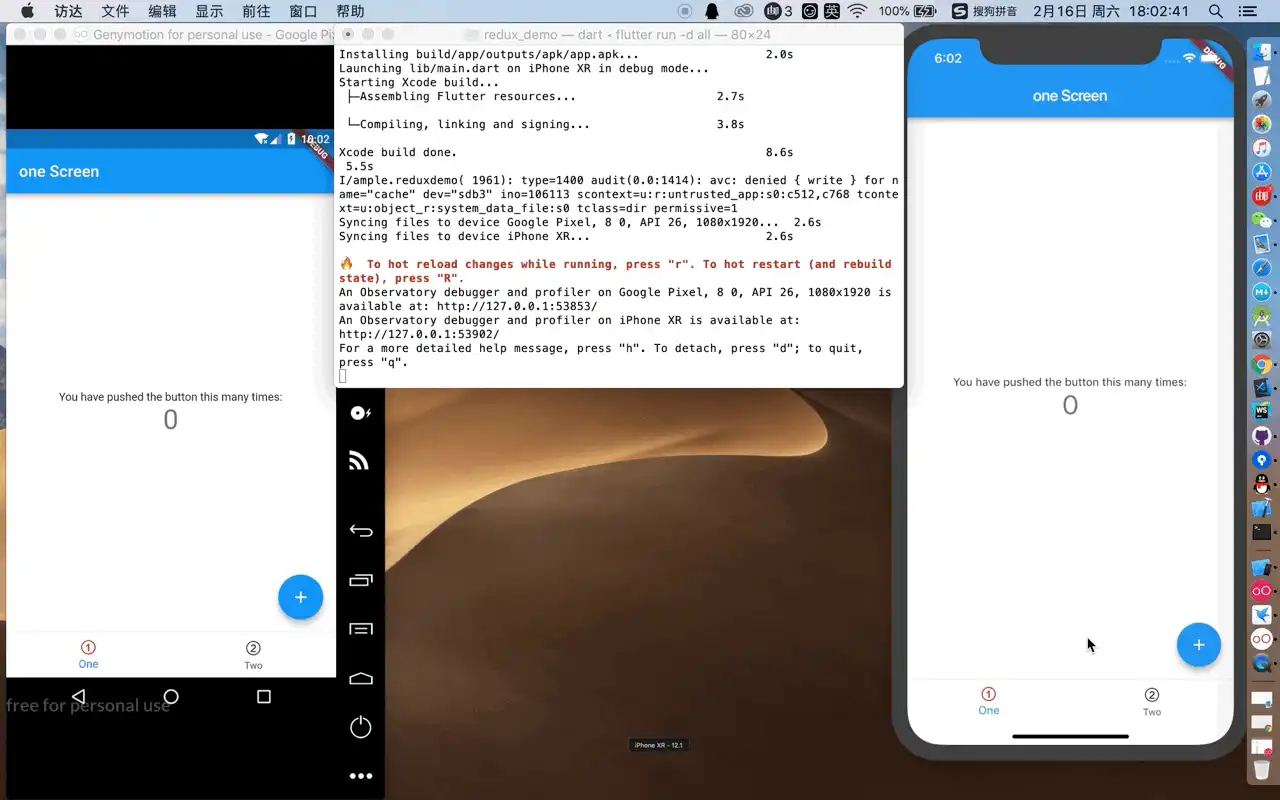The image size is (1280, 800).
Task: Open Terminal in the Dock
Action: (x=1262, y=532)
